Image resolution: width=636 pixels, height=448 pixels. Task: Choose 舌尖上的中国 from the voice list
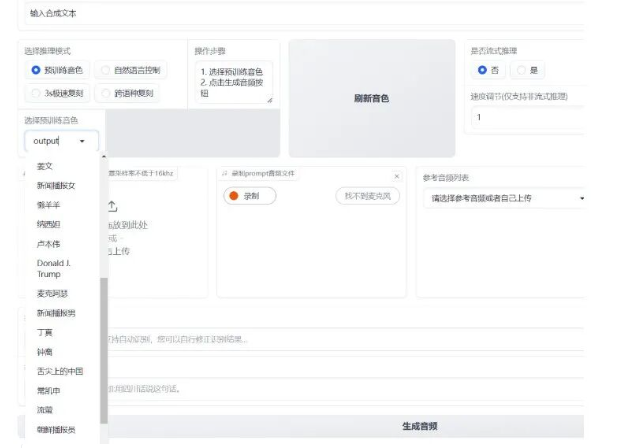[x=62, y=371]
